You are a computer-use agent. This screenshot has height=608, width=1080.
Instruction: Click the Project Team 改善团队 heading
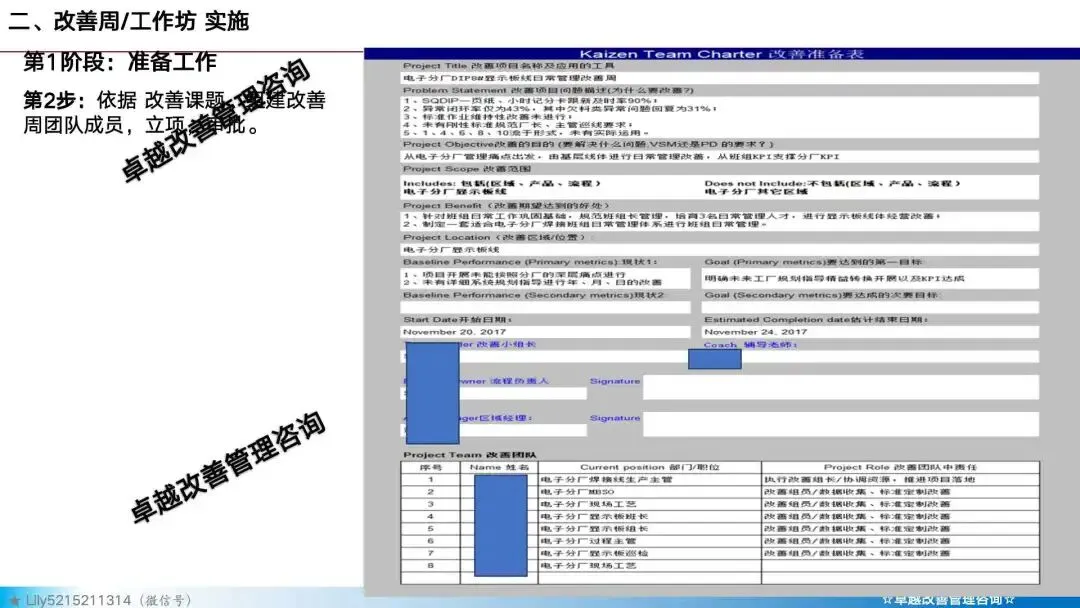click(470, 455)
